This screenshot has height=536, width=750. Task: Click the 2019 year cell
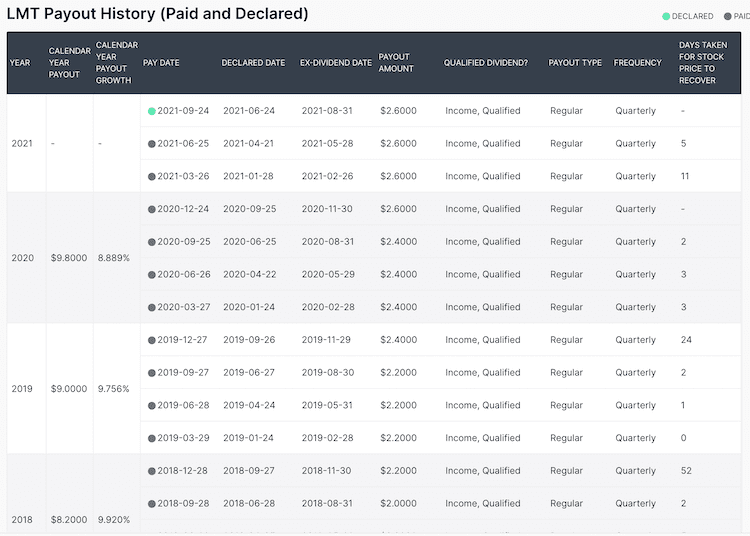coord(22,389)
